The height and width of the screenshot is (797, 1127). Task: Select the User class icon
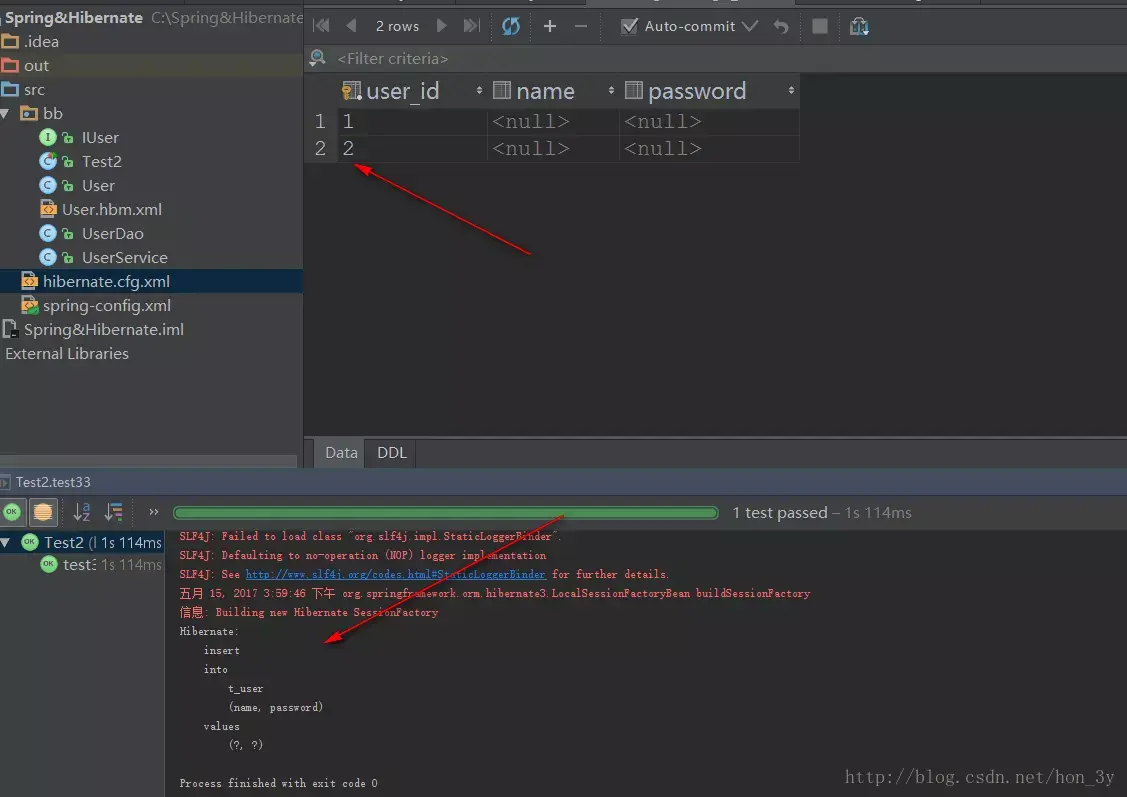(47, 185)
